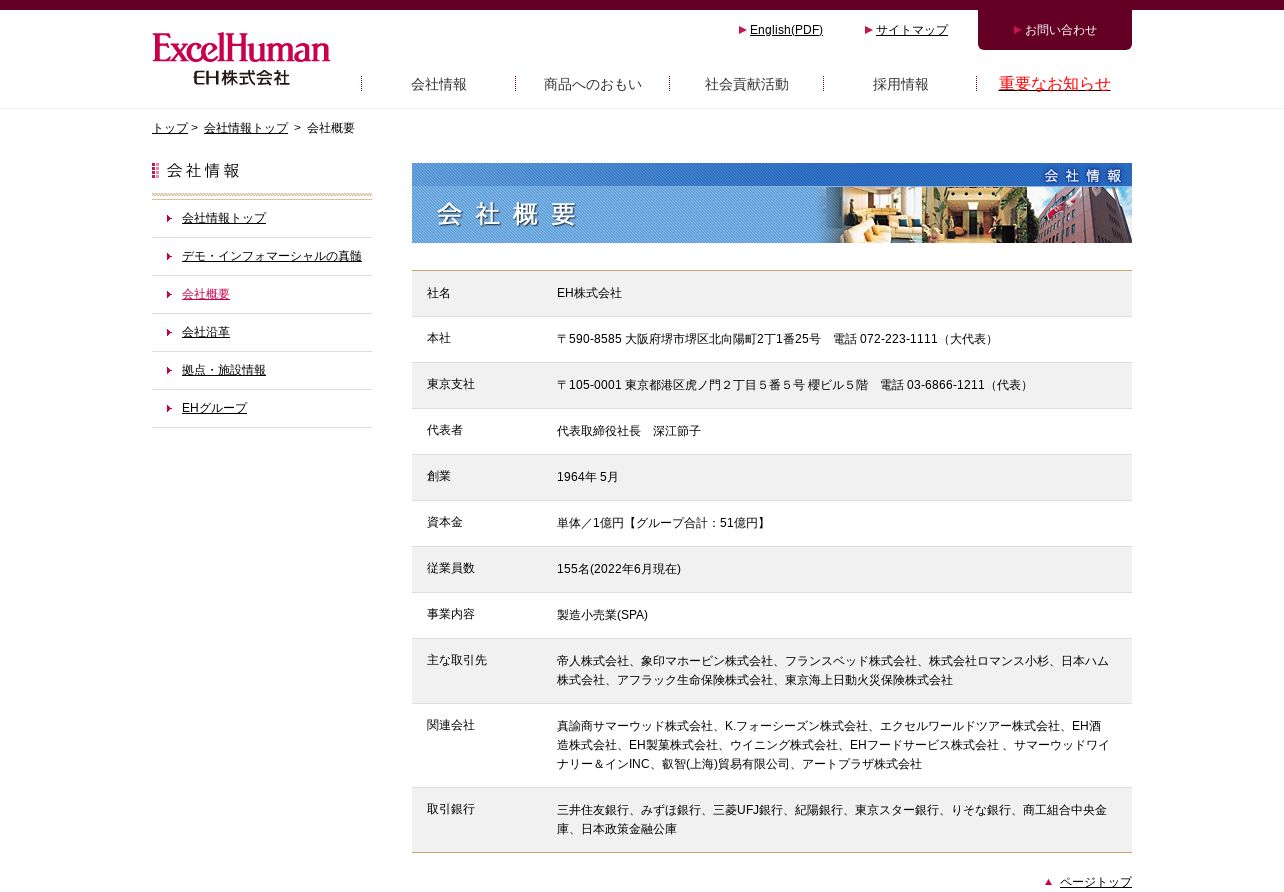
Task: Click the 製造小売業(SPA) text
Action: 602,615
